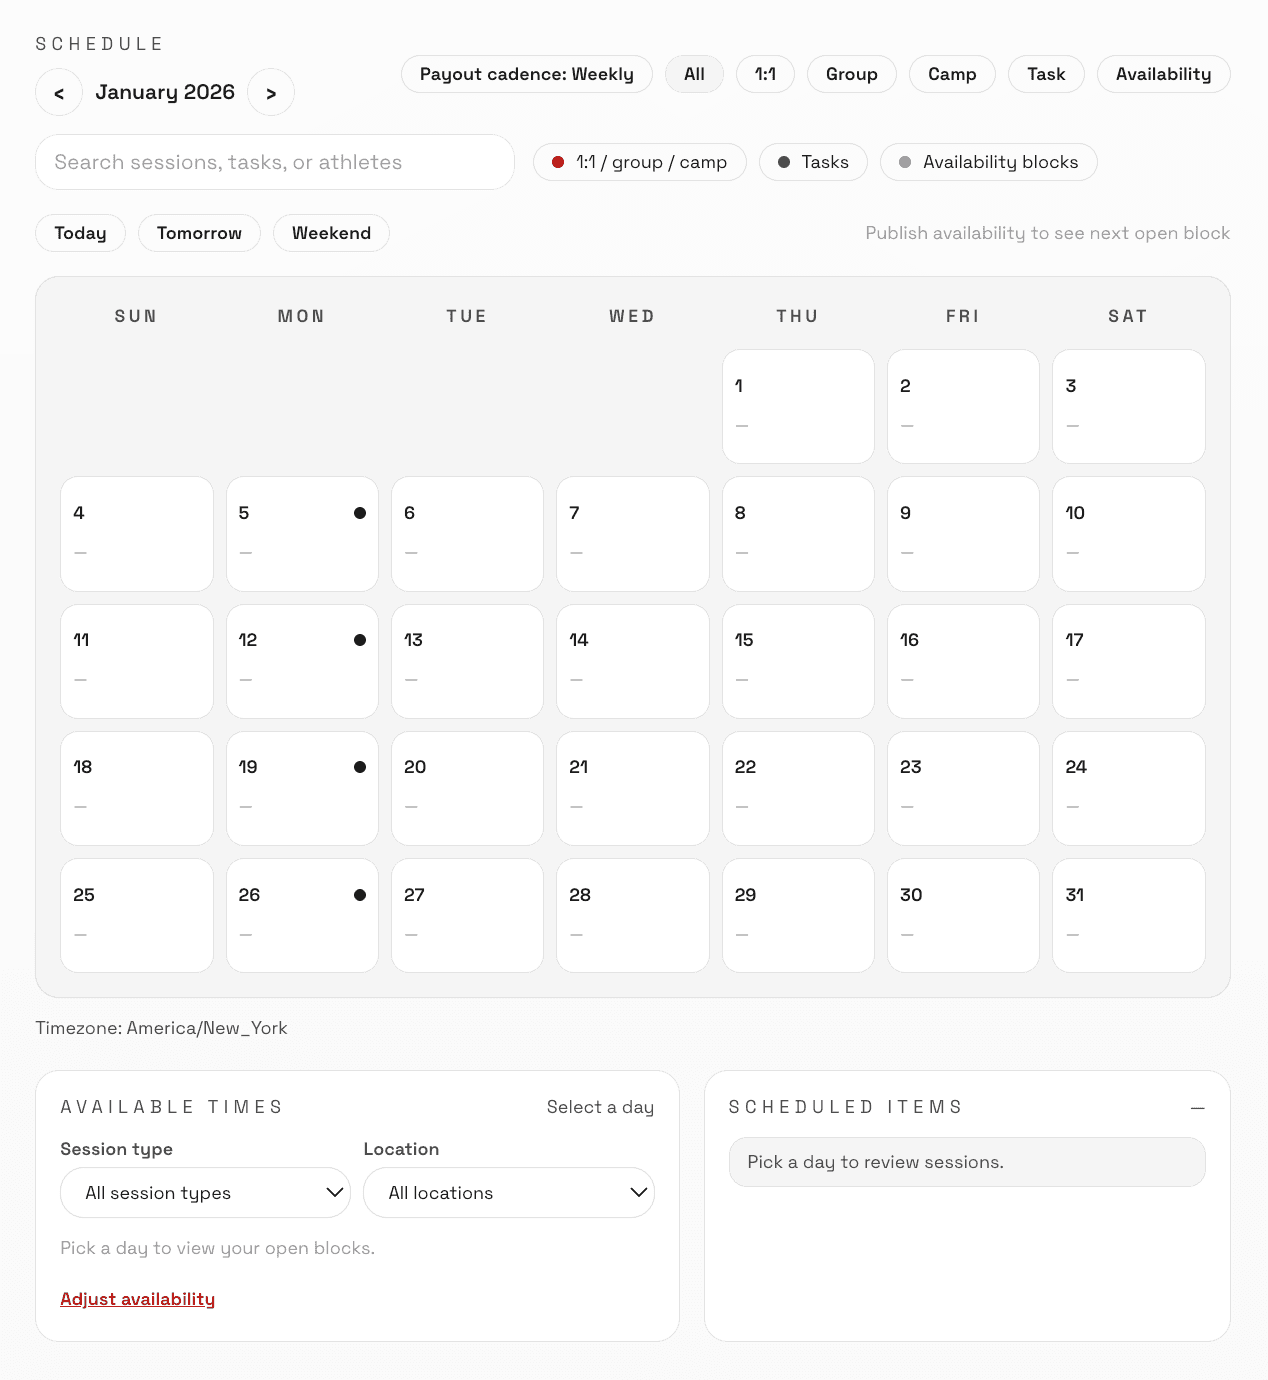Open the All session types dropdown
This screenshot has height=1380, width=1268.
(x=205, y=1193)
